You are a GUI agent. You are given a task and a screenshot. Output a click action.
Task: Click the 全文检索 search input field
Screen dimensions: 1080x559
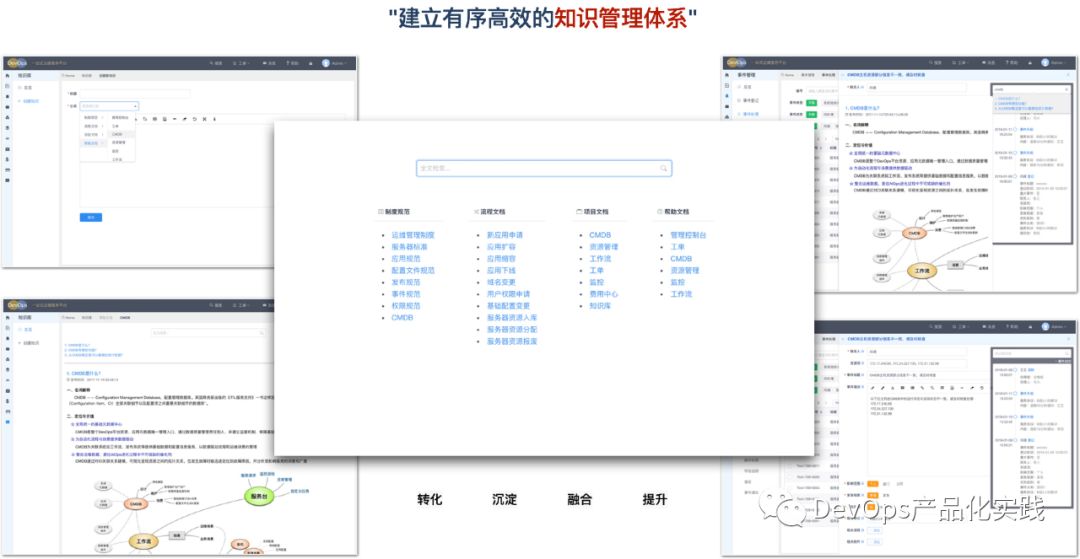click(543, 169)
